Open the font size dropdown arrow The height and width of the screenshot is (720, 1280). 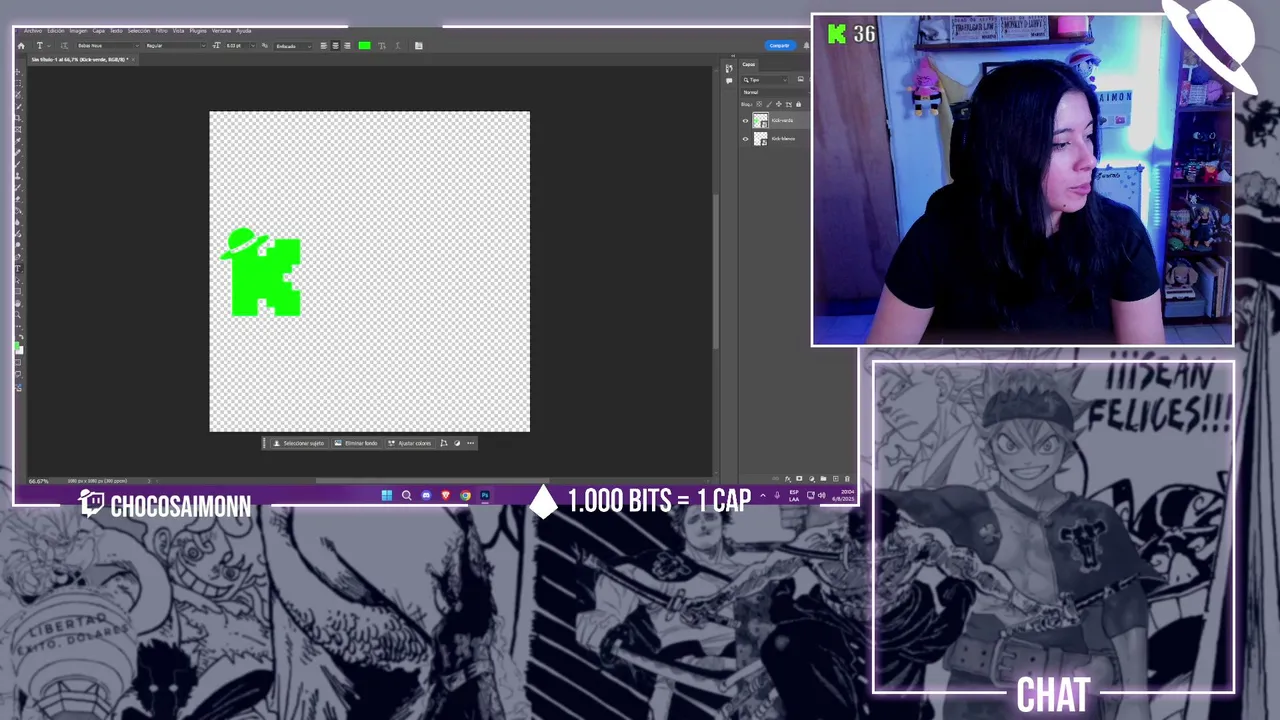pyautogui.click(x=253, y=45)
